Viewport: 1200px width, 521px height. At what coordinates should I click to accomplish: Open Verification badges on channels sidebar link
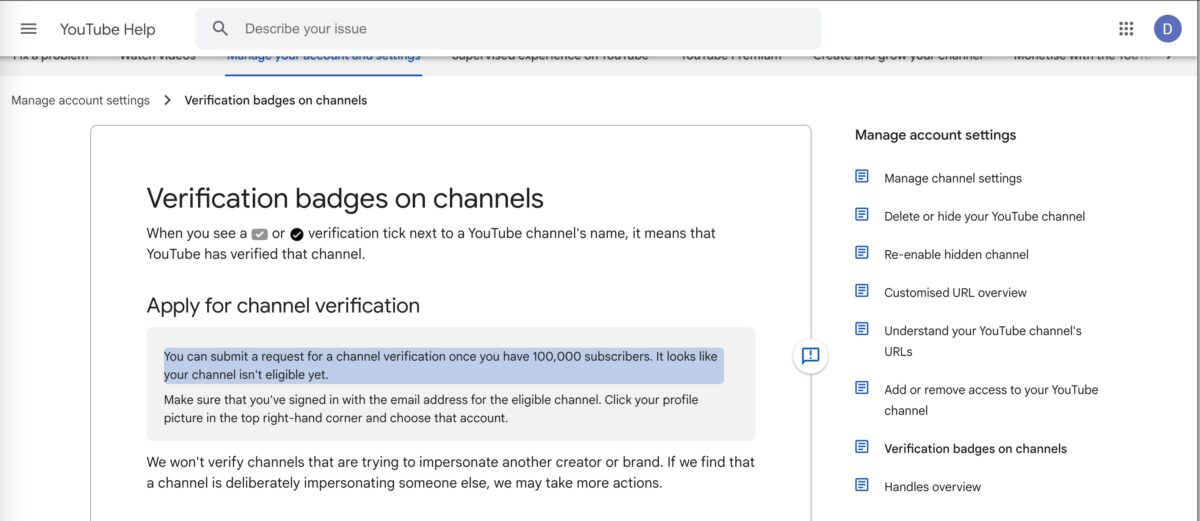tap(975, 449)
